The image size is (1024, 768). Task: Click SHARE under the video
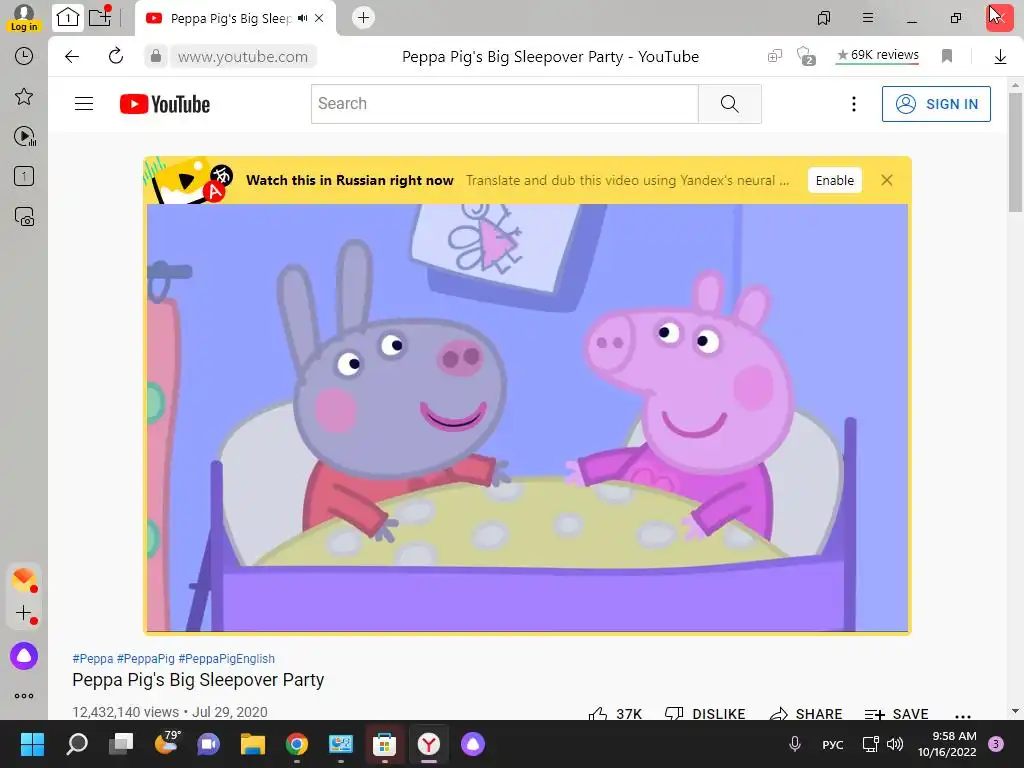tap(805, 714)
